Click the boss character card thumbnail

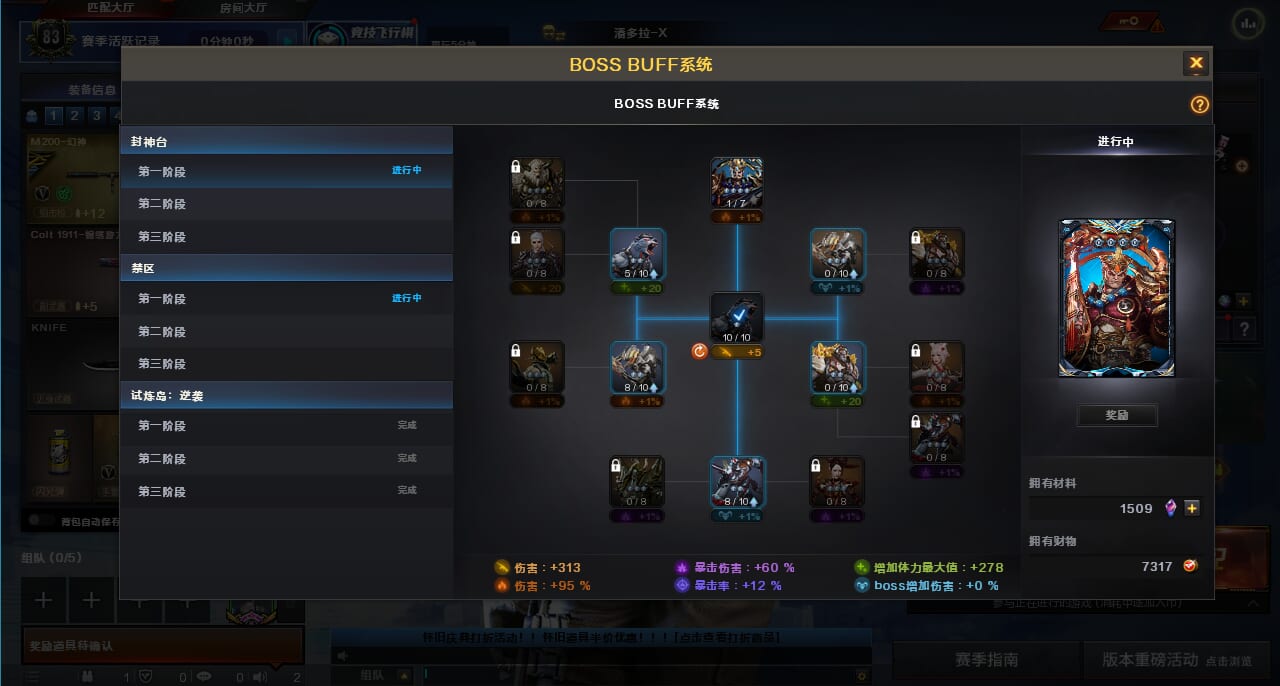[x=1117, y=298]
